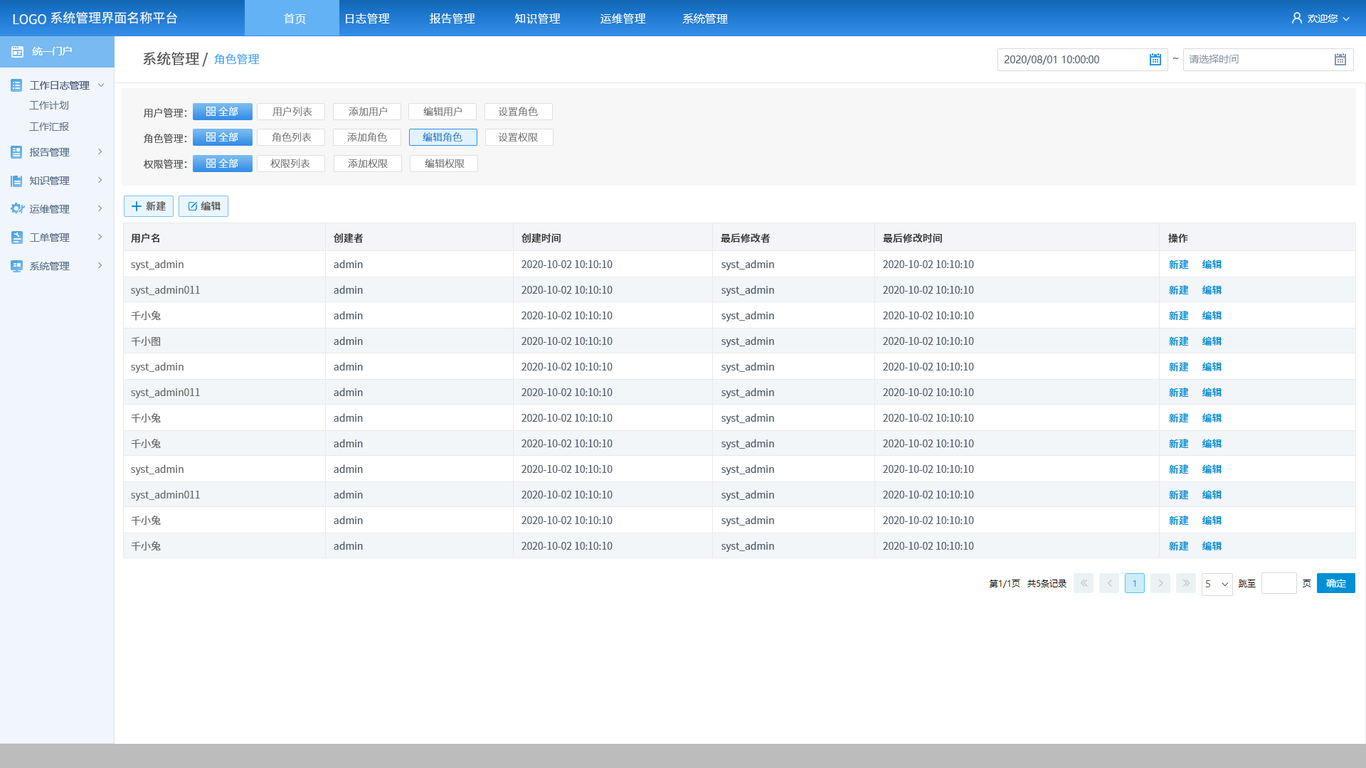Open the calendar icon of the 请选择时间 field
Screen dimensions: 1366x768
(1340, 59)
